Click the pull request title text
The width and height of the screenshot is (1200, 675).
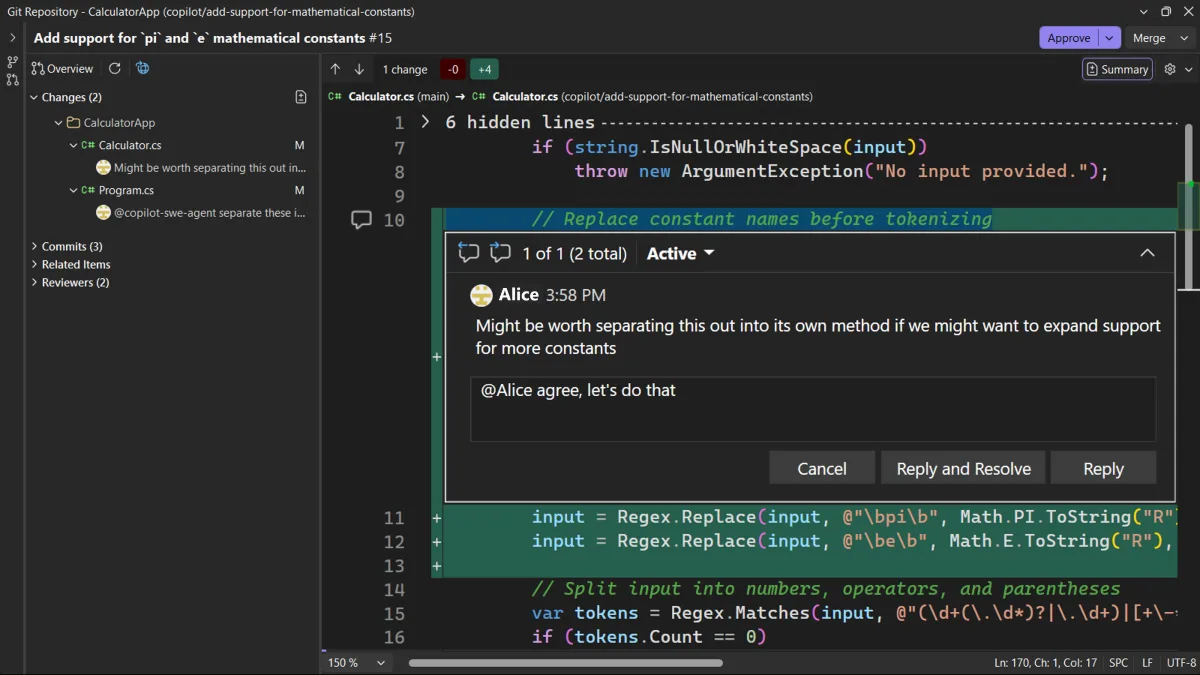[x=213, y=38]
